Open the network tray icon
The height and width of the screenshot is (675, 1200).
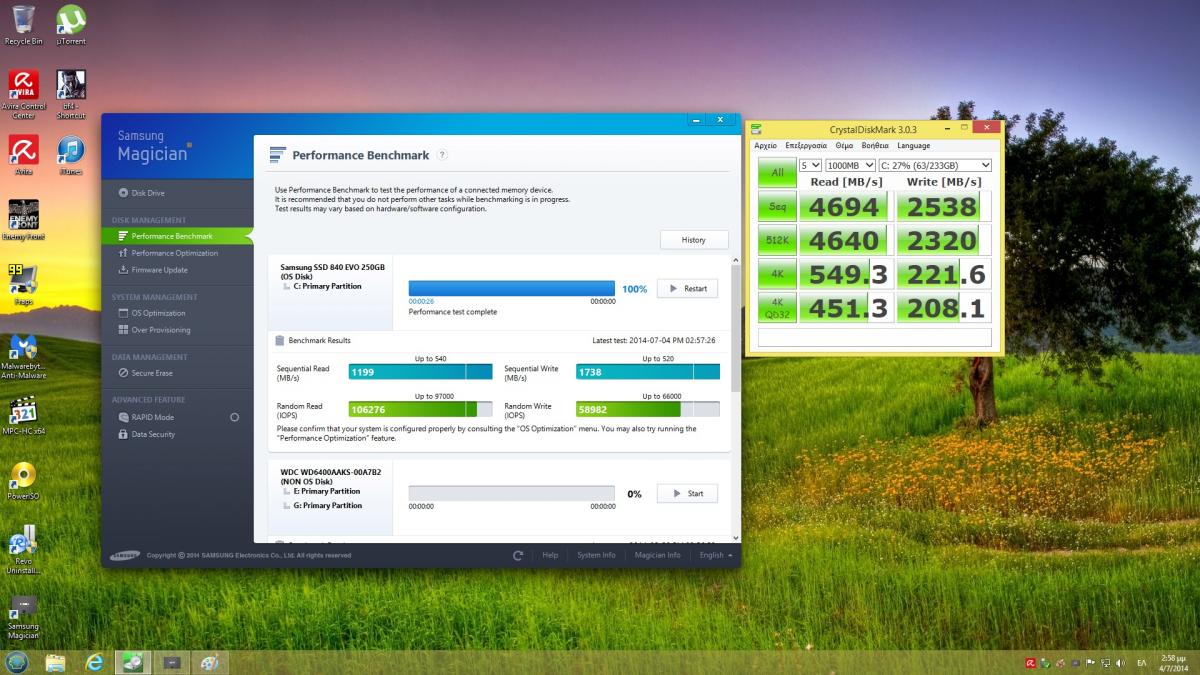coord(1104,663)
